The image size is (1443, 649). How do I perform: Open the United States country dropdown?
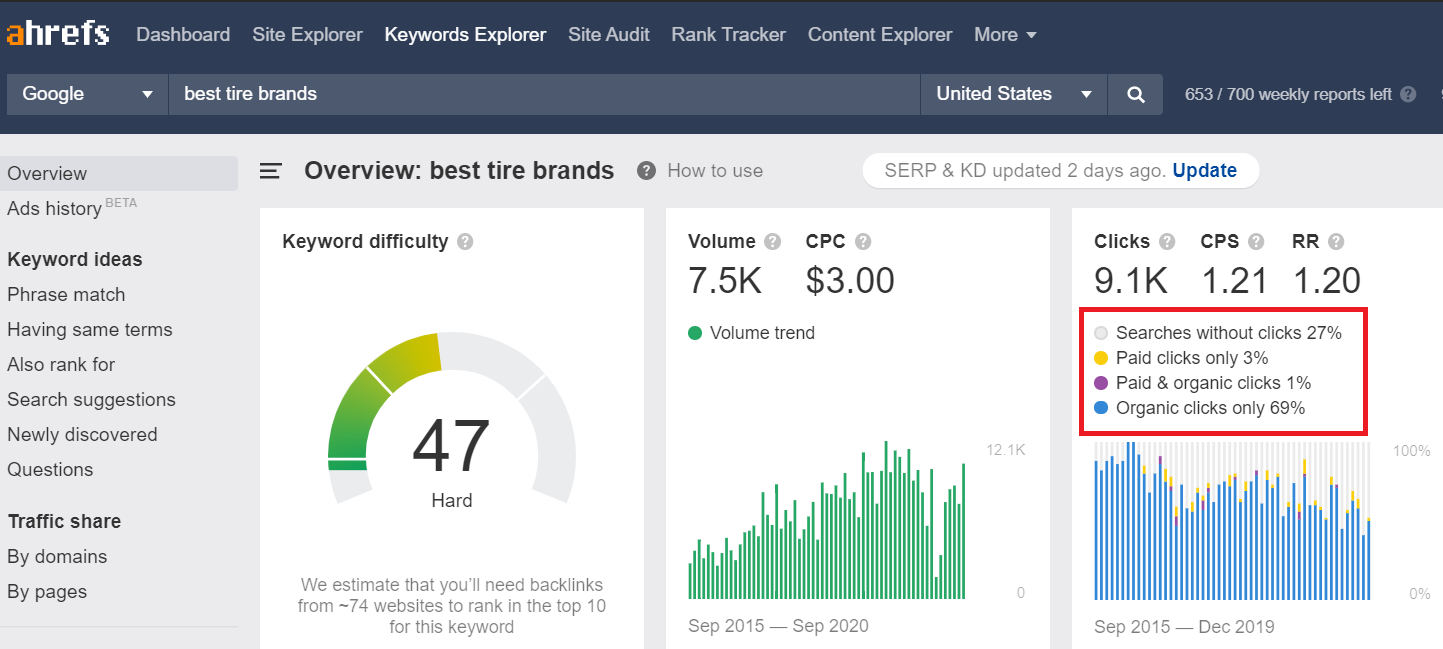click(1013, 94)
